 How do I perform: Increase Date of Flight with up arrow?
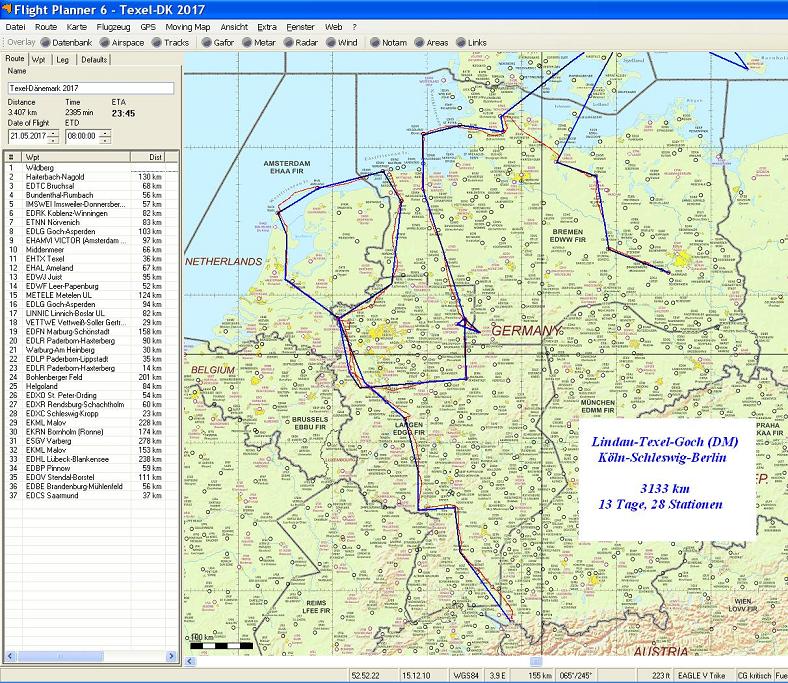point(53,131)
